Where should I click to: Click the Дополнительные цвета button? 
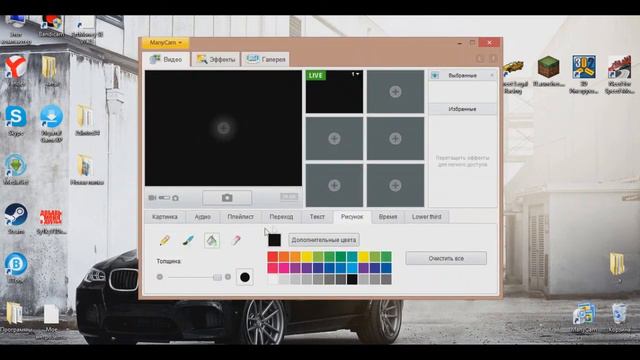click(x=324, y=240)
